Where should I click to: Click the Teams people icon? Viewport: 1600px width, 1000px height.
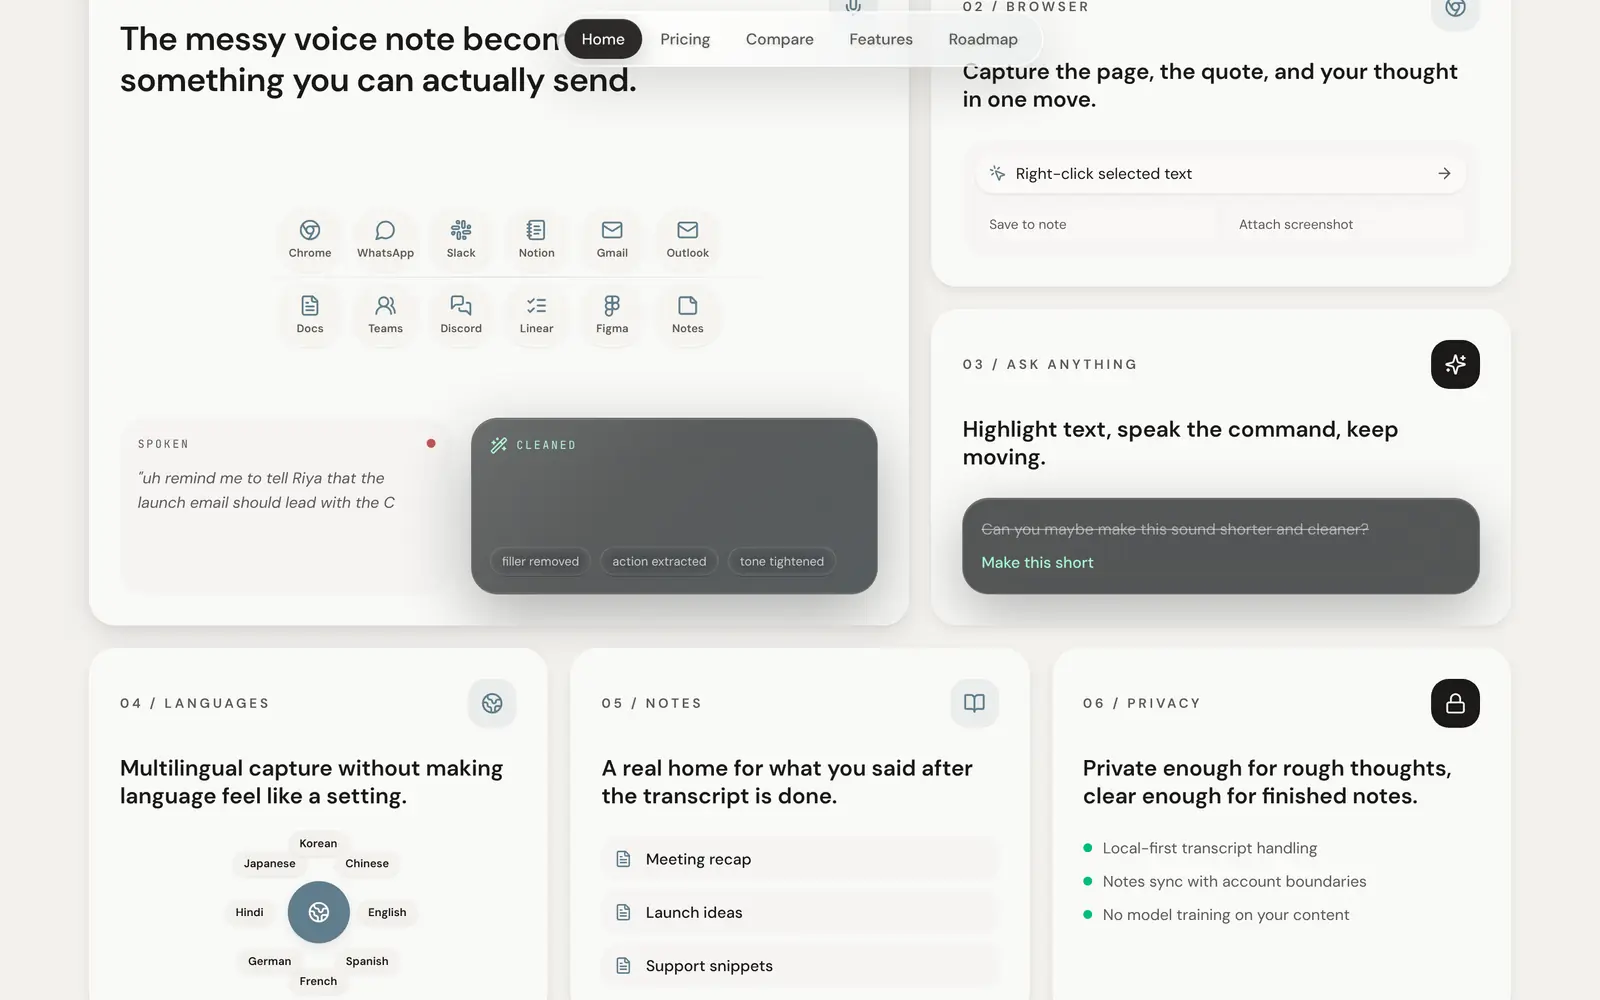[x=385, y=305]
